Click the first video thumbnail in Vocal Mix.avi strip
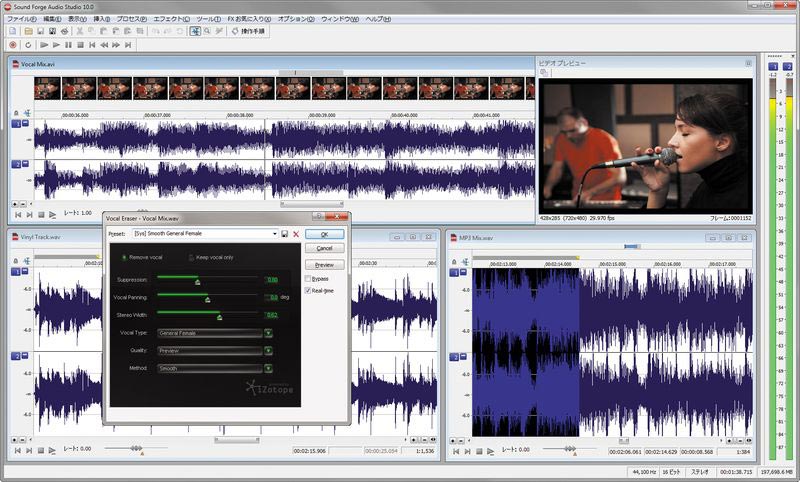This screenshot has width=800, height=482. pos(47,88)
